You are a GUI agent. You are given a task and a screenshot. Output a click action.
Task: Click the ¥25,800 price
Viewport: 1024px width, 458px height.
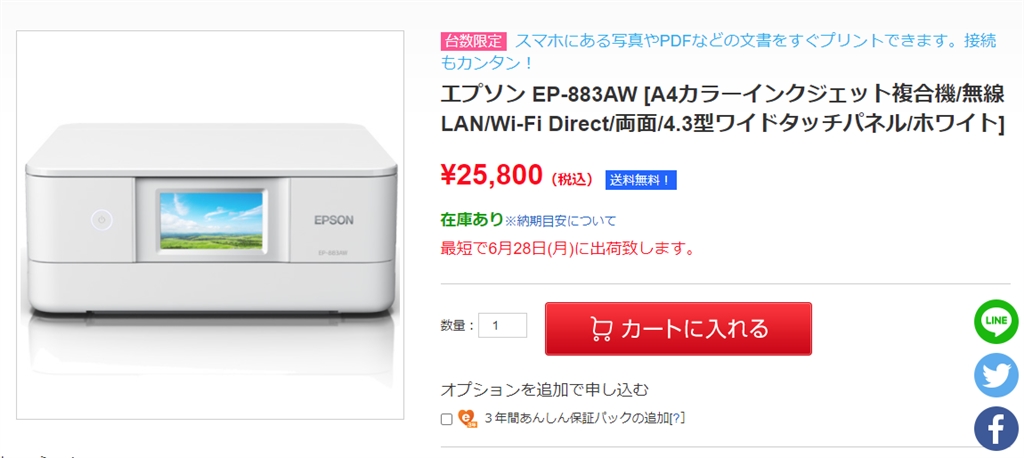[x=491, y=176]
